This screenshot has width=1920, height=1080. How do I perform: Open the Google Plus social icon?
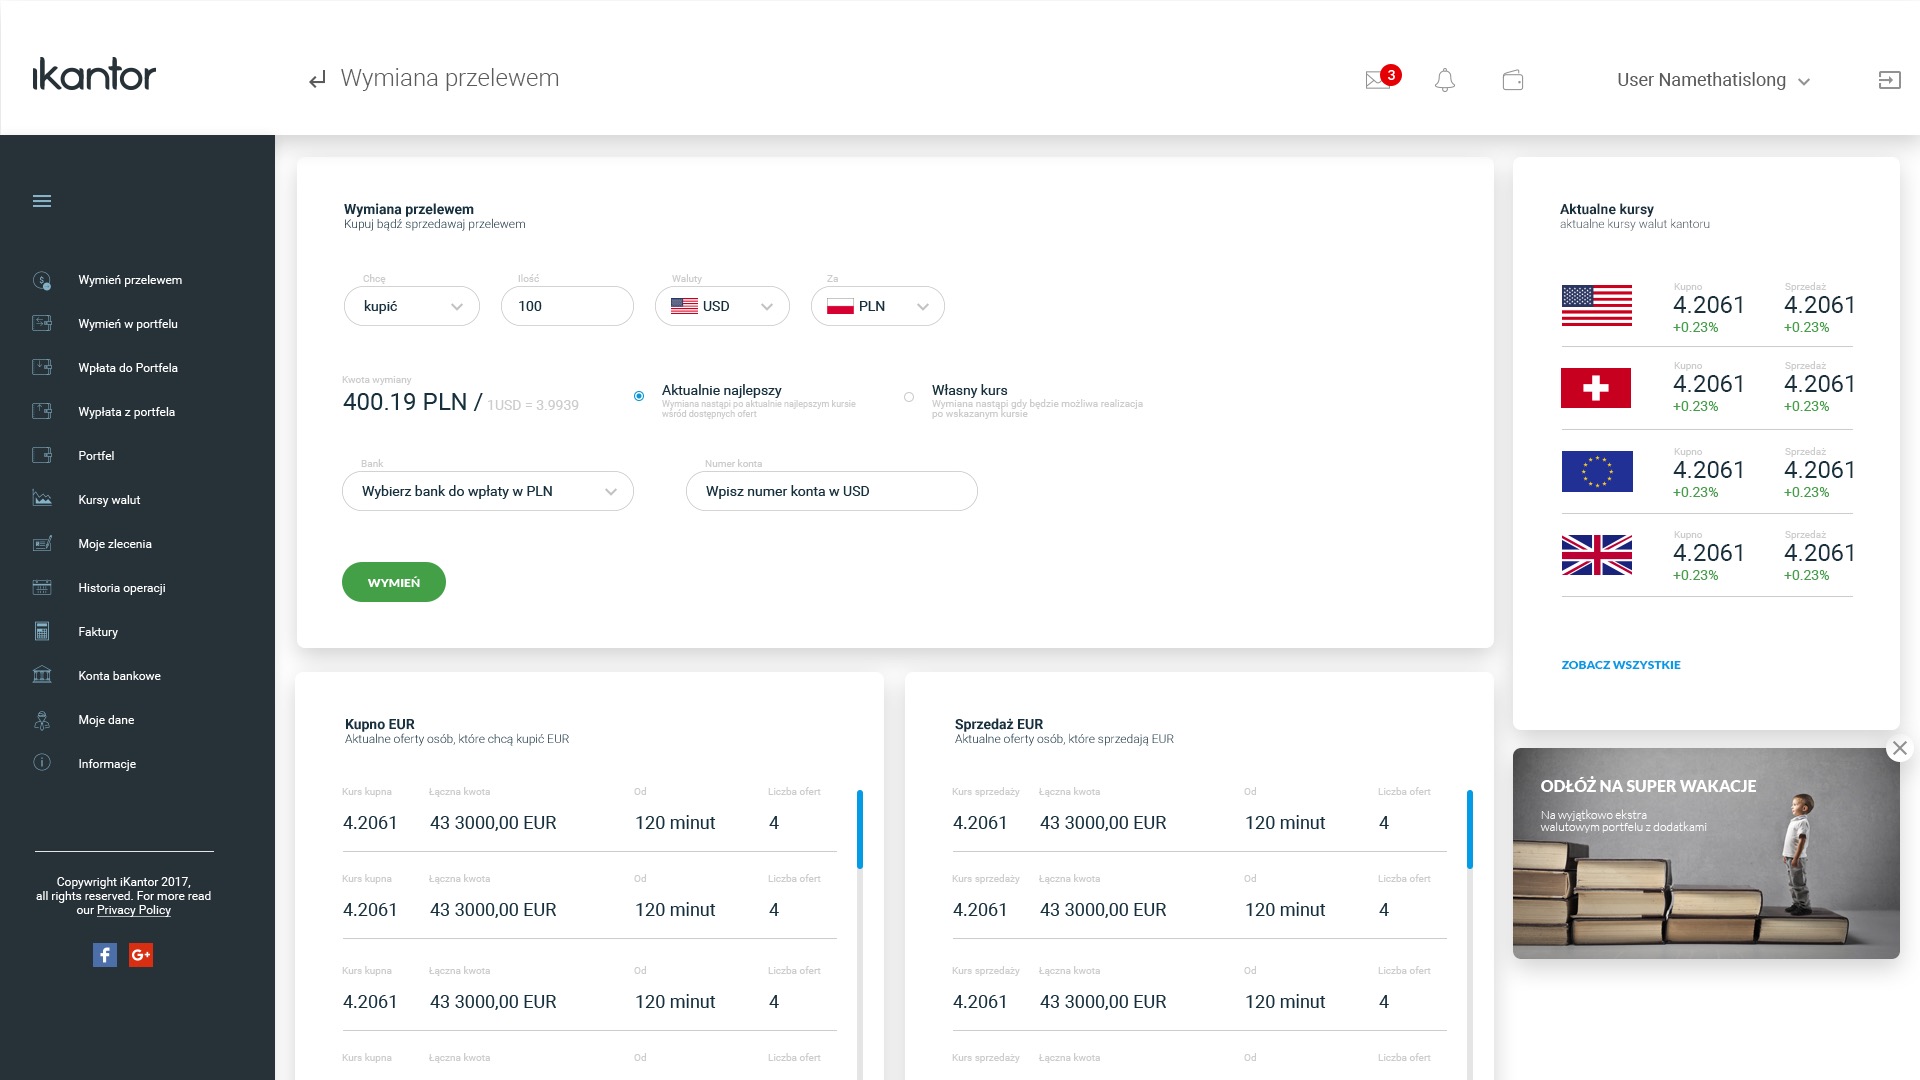point(141,955)
